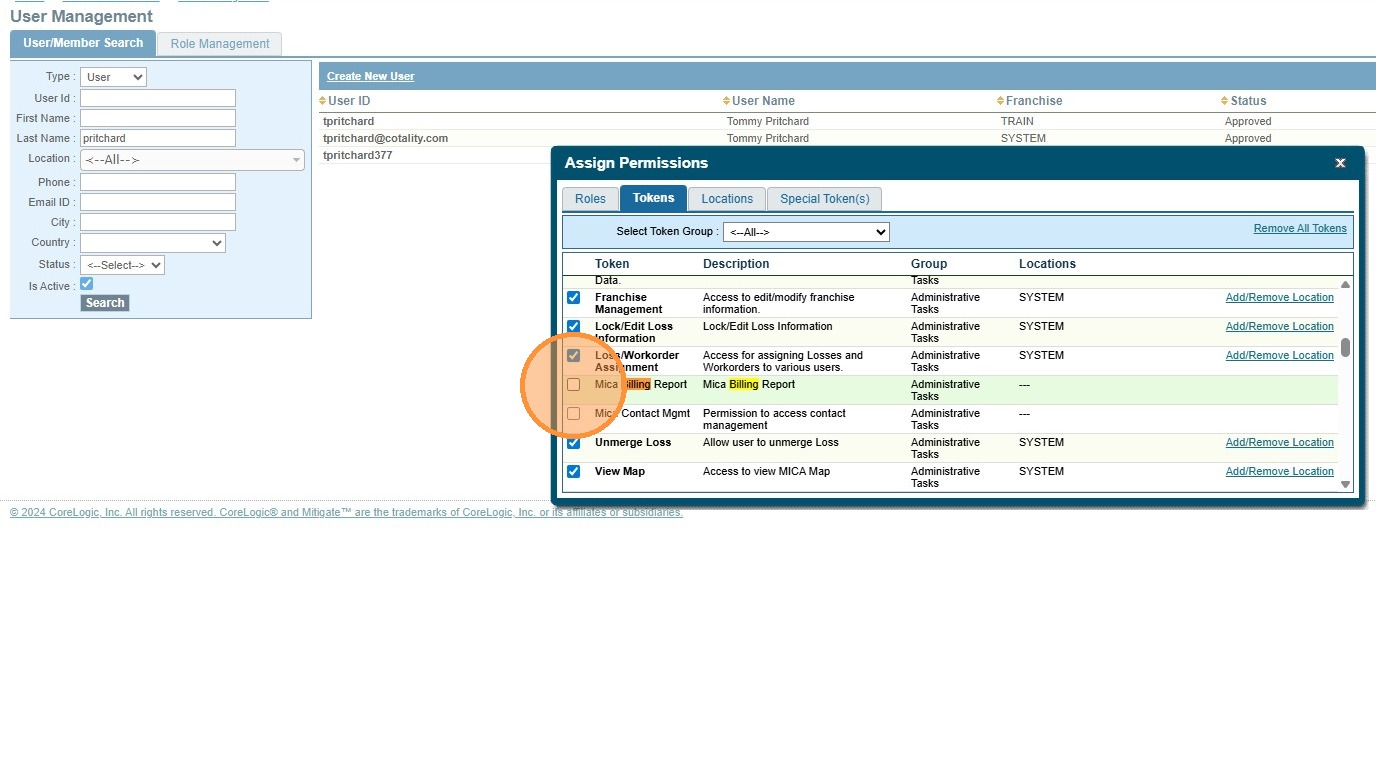Click the City input field
Screen dimensions: 1376x769
pyautogui.click(x=158, y=222)
